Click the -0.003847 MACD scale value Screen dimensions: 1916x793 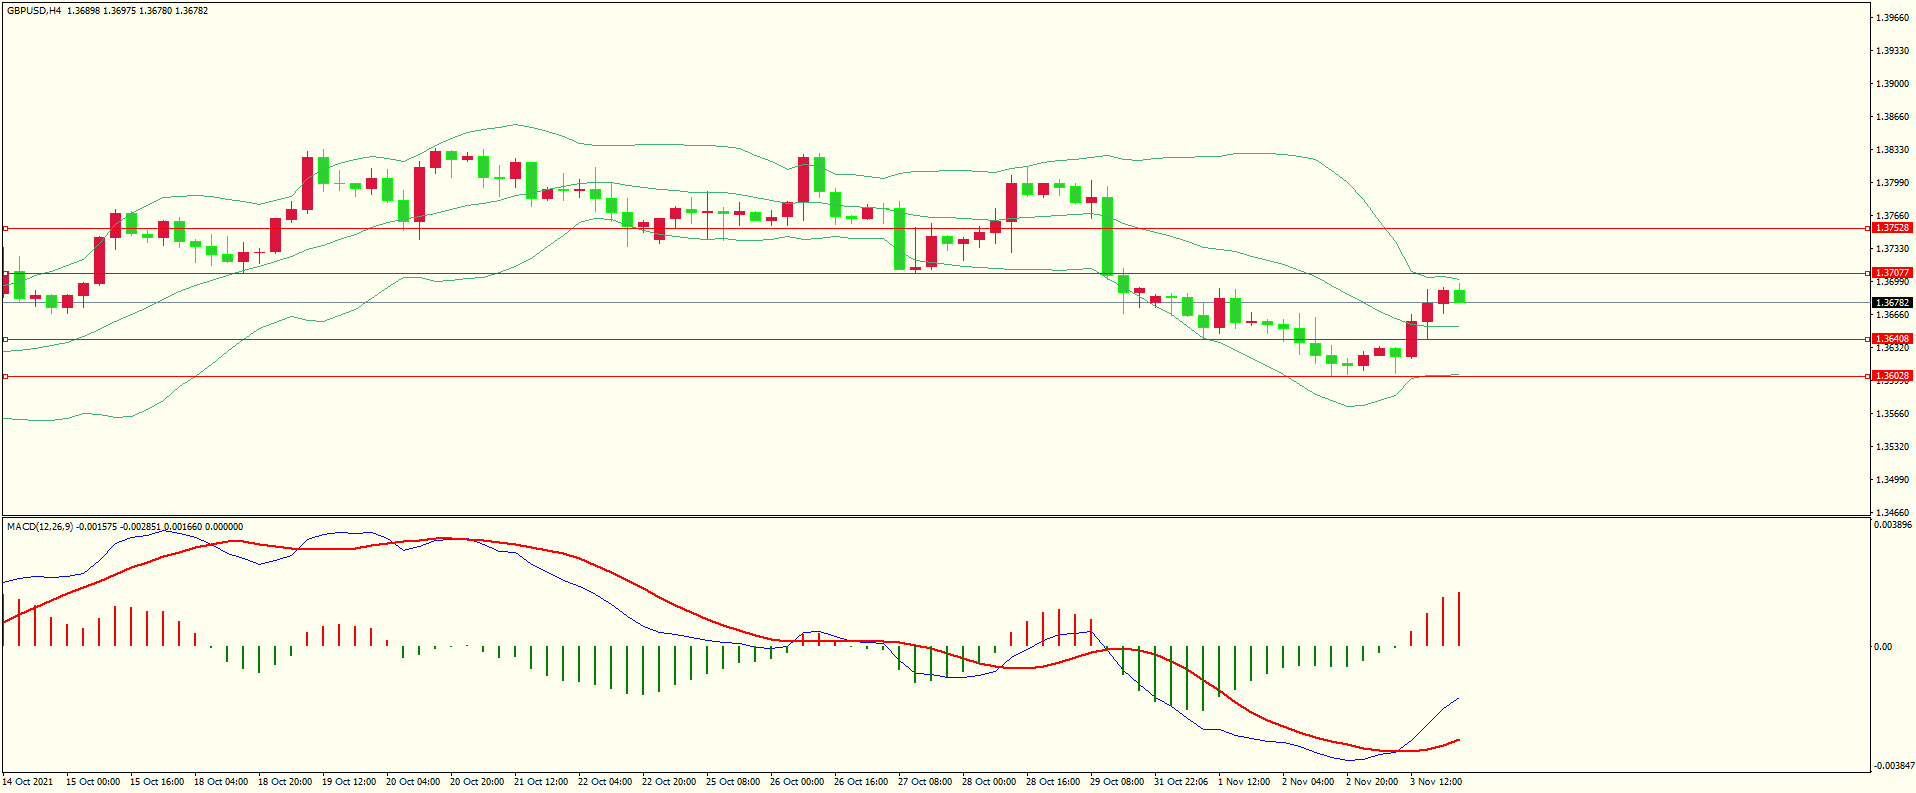(1895, 766)
